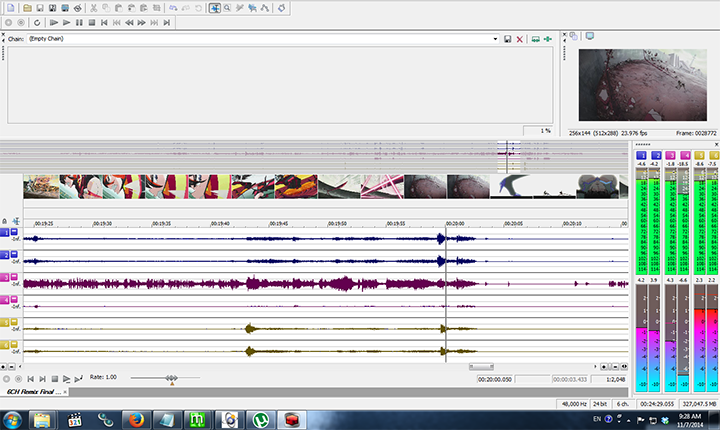
Task: Click the channel 5 yellow meter label
Action: (x=700, y=156)
